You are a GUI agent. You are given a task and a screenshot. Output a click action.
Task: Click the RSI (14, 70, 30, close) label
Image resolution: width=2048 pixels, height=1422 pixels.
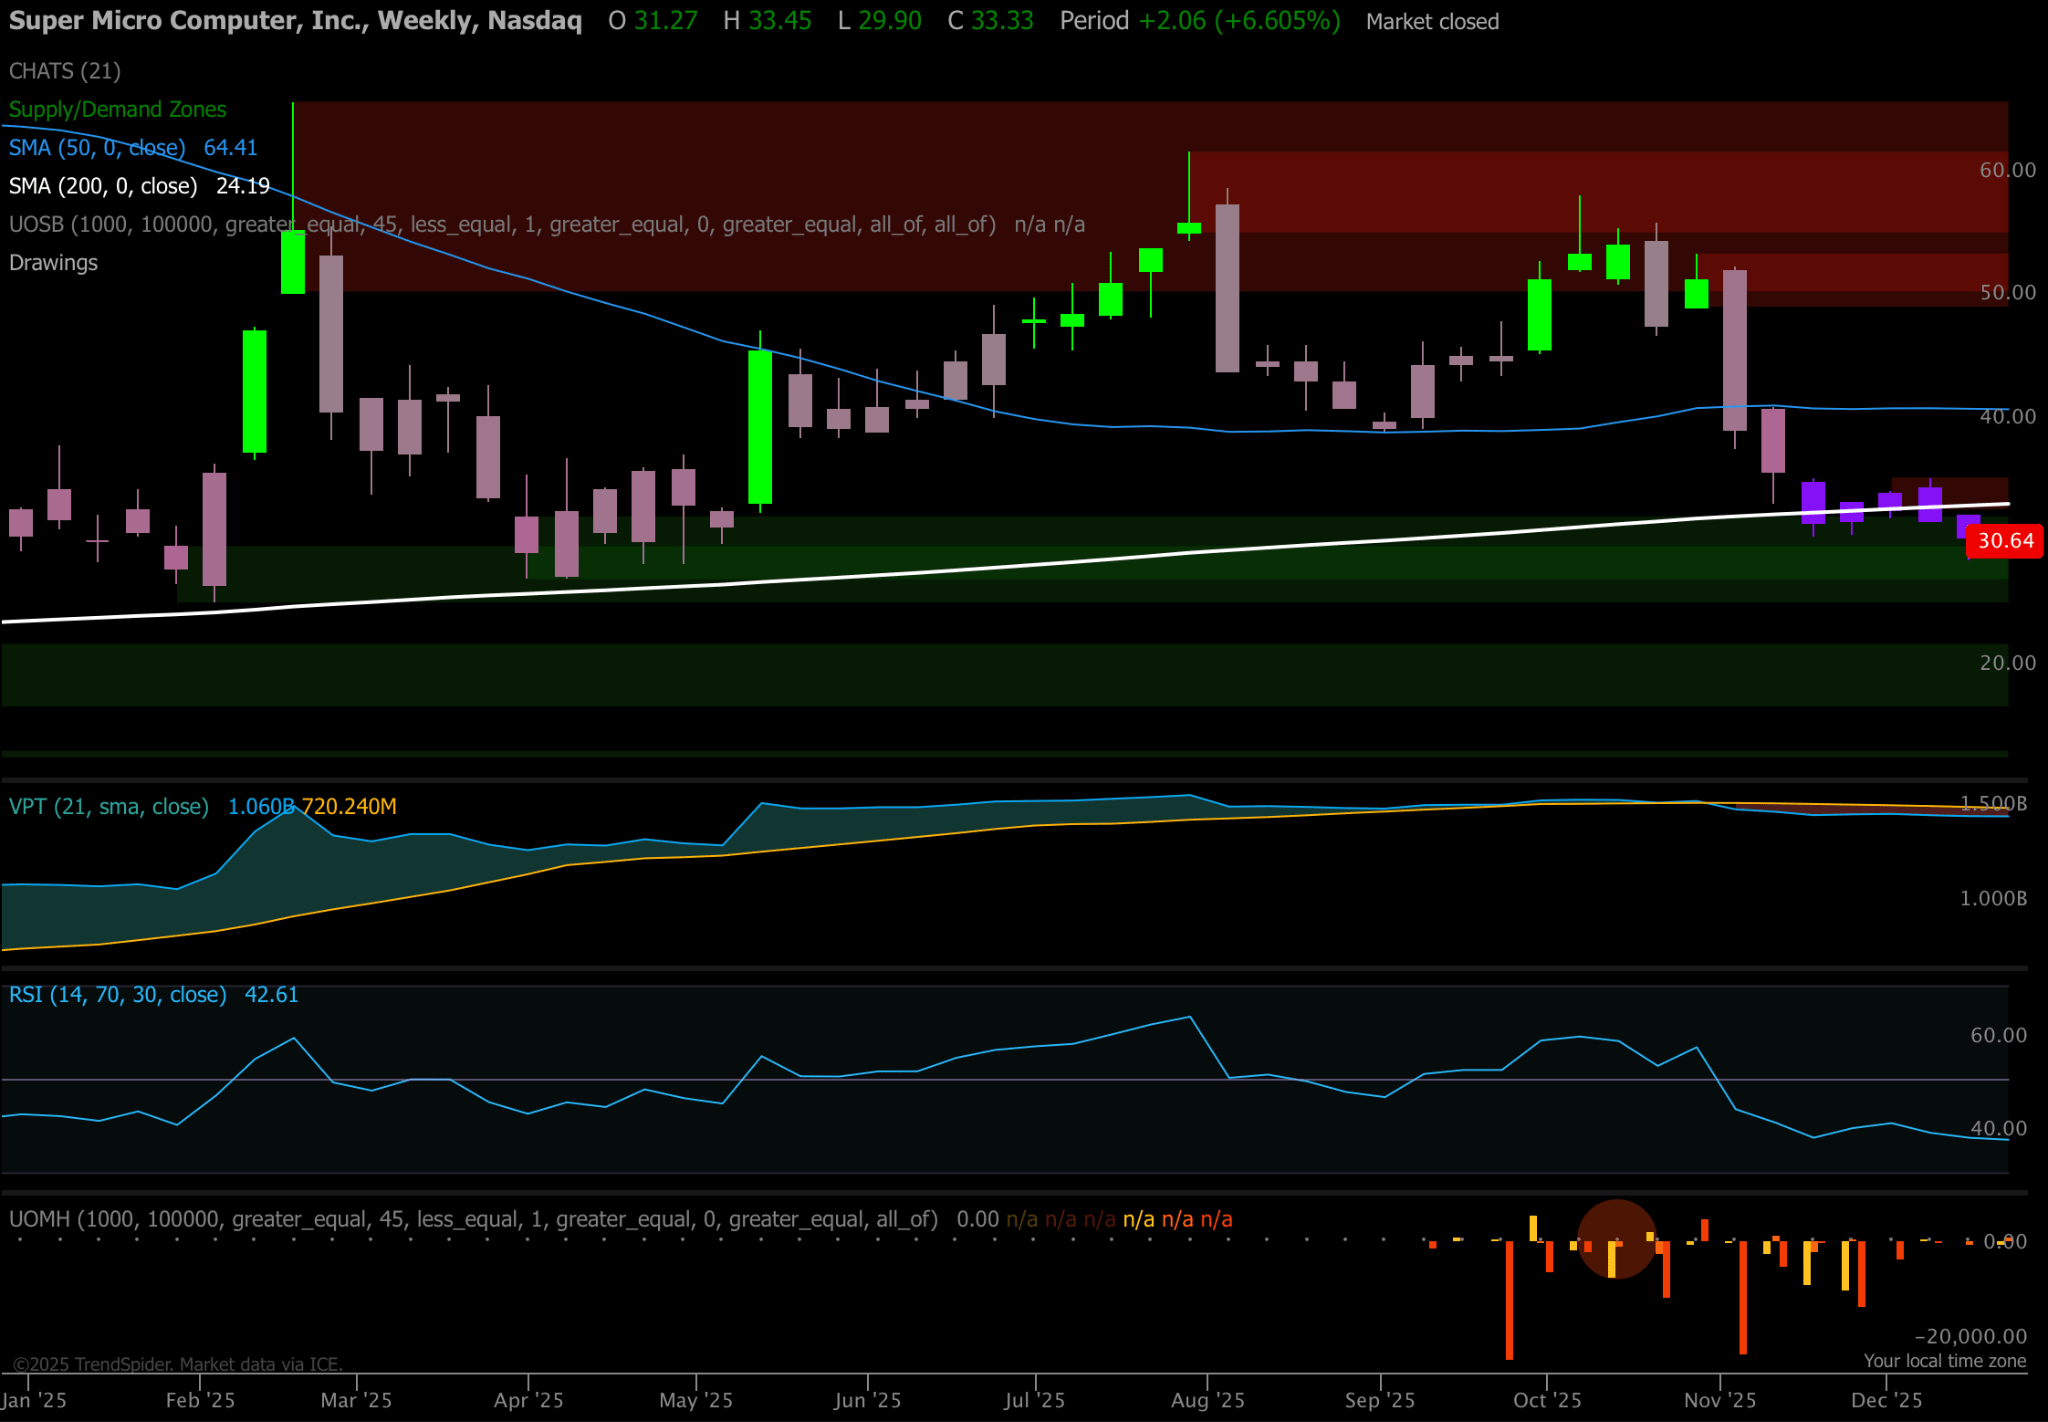[118, 995]
